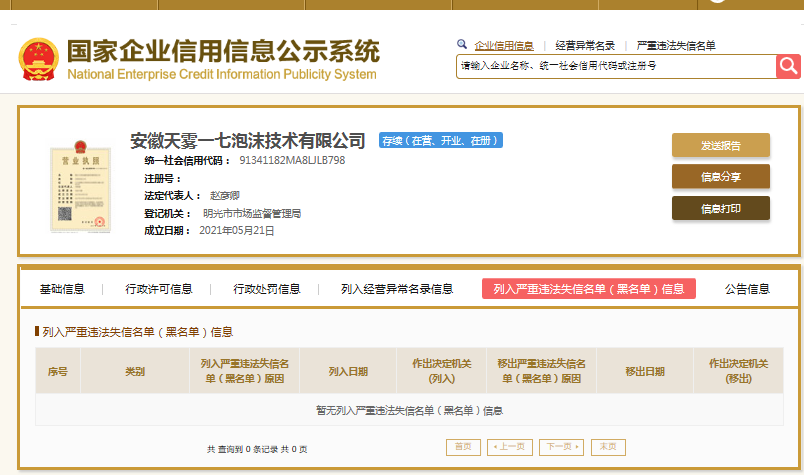Switch to the 列入经营异常名录信息 tab
The height and width of the screenshot is (475, 804).
(x=397, y=289)
